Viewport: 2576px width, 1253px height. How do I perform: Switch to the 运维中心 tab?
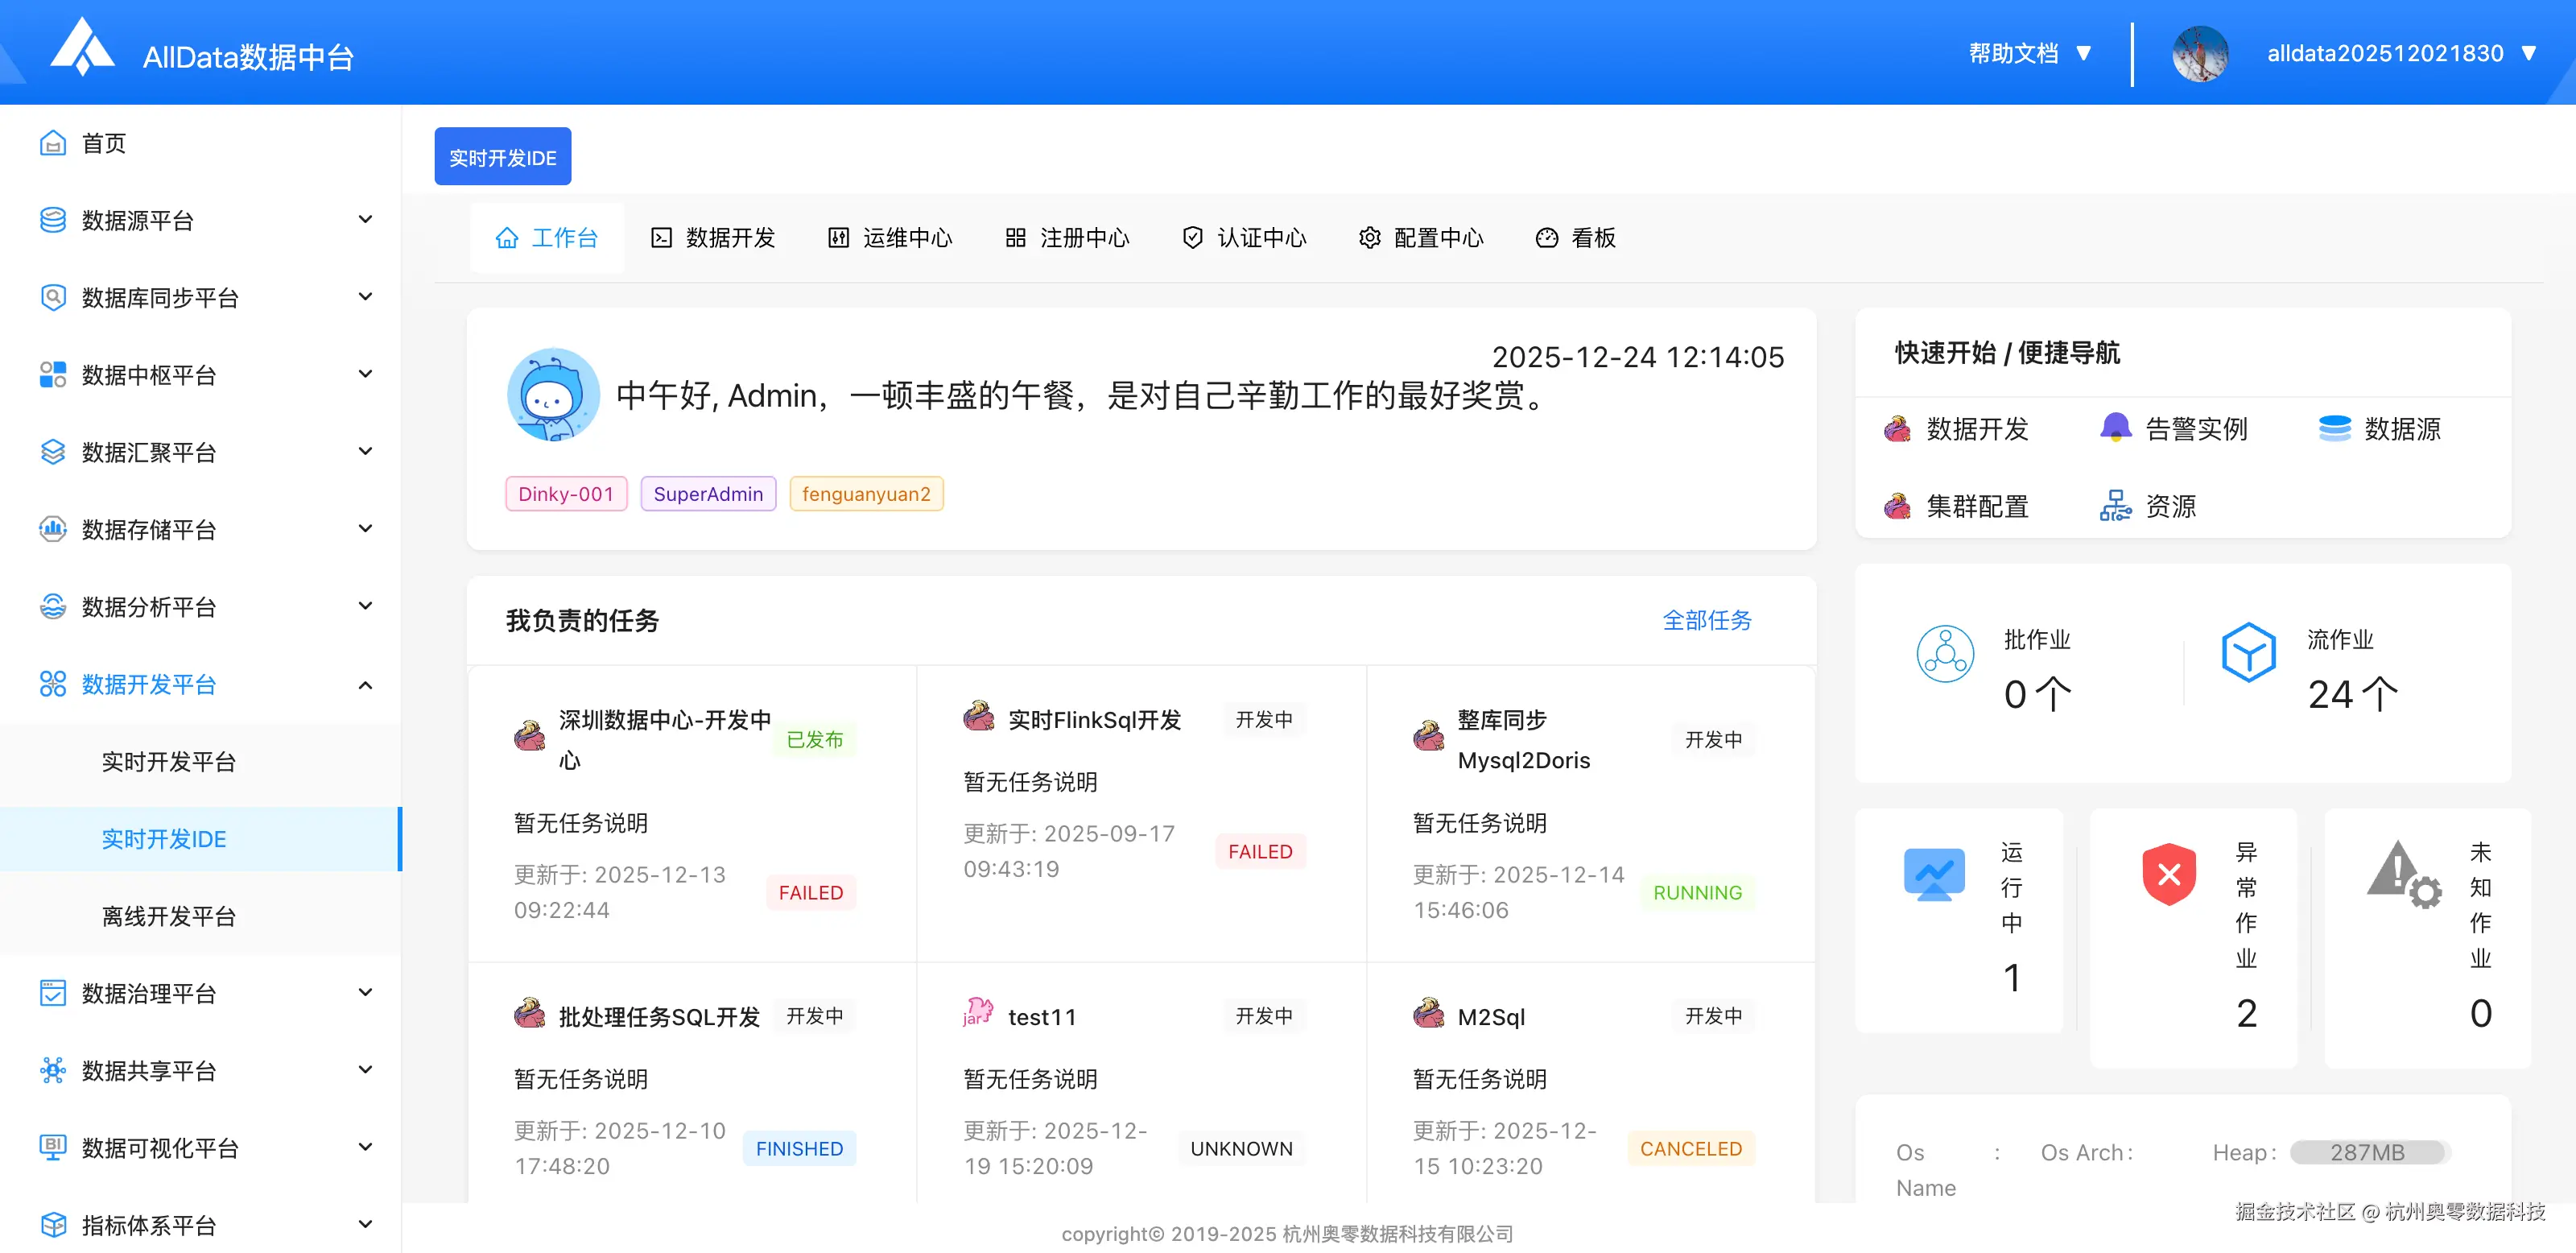pyautogui.click(x=890, y=238)
